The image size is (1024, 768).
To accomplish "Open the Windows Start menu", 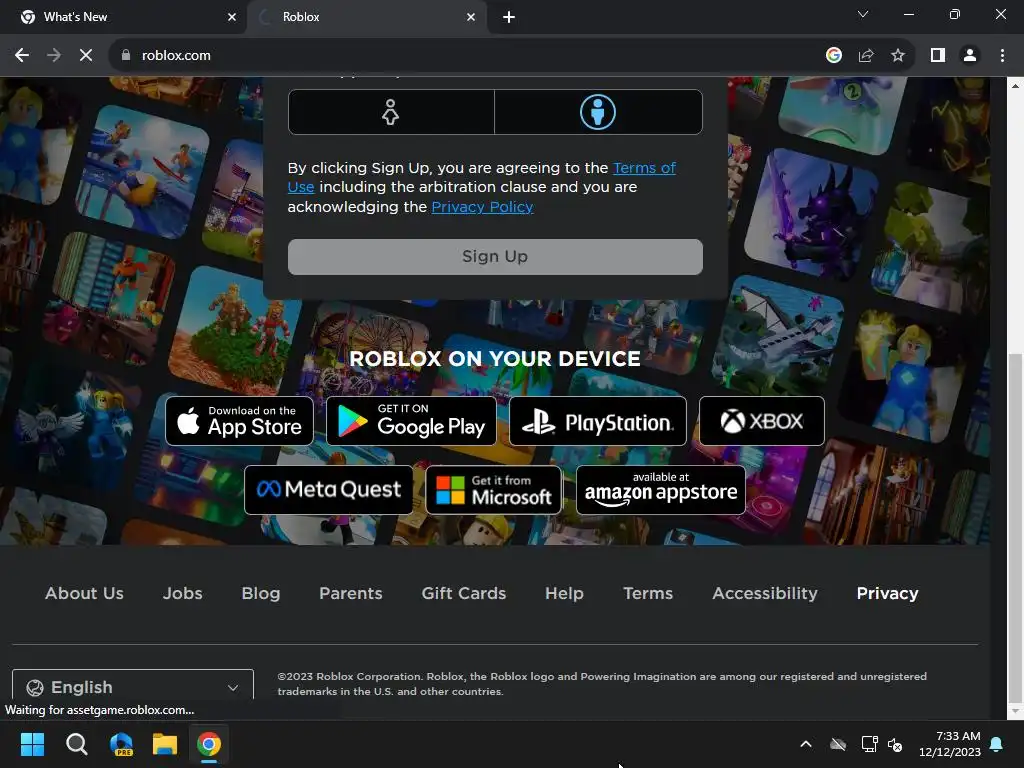I will click(32, 744).
